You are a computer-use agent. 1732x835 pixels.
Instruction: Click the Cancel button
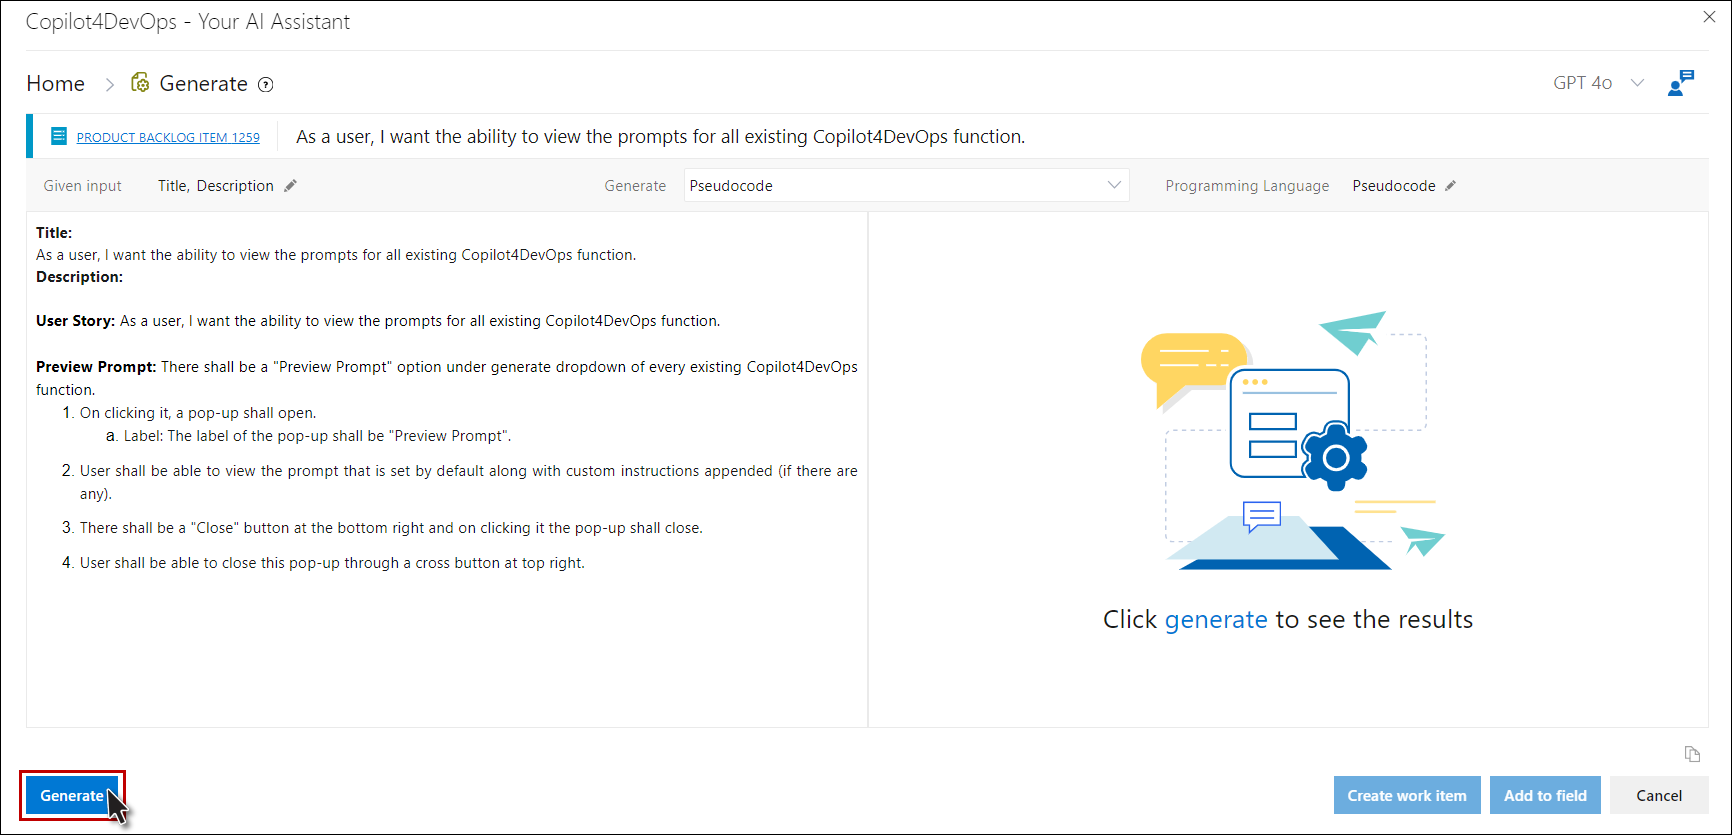[x=1659, y=796]
